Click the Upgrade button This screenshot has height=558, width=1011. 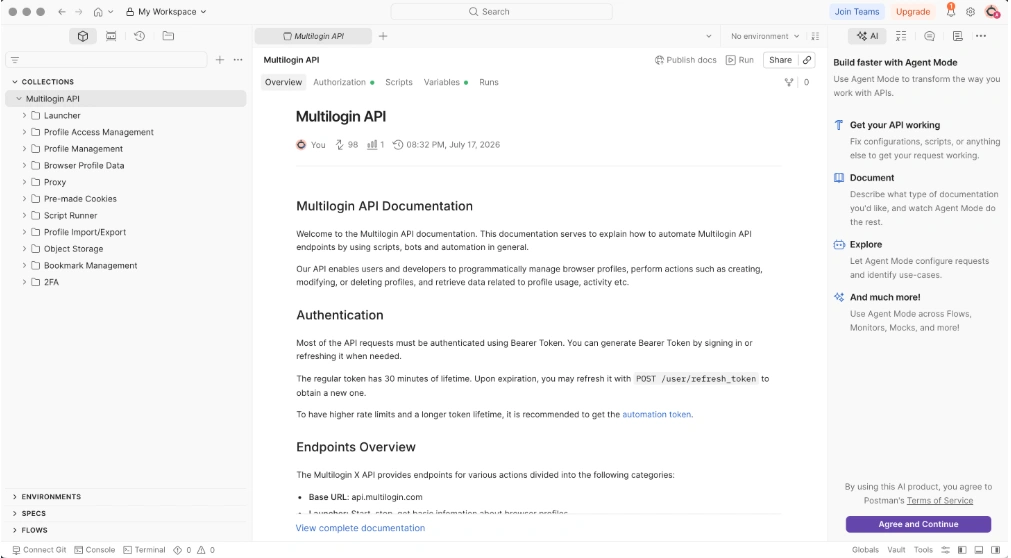[912, 12]
